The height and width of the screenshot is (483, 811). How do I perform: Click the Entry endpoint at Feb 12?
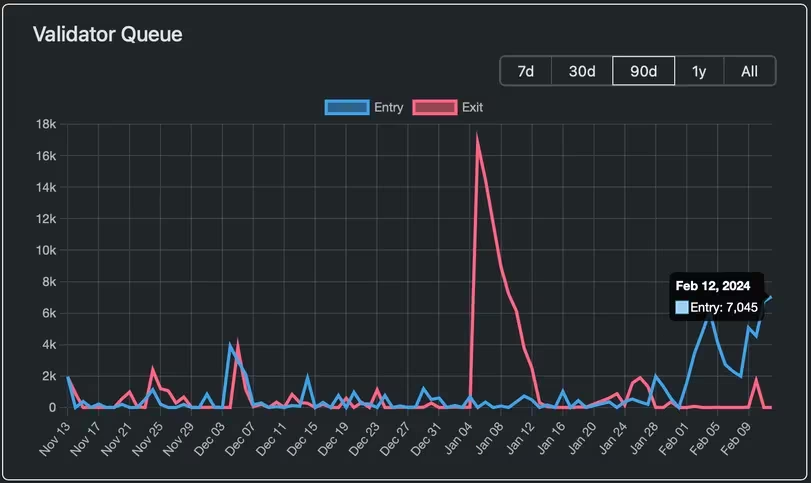[x=771, y=297]
